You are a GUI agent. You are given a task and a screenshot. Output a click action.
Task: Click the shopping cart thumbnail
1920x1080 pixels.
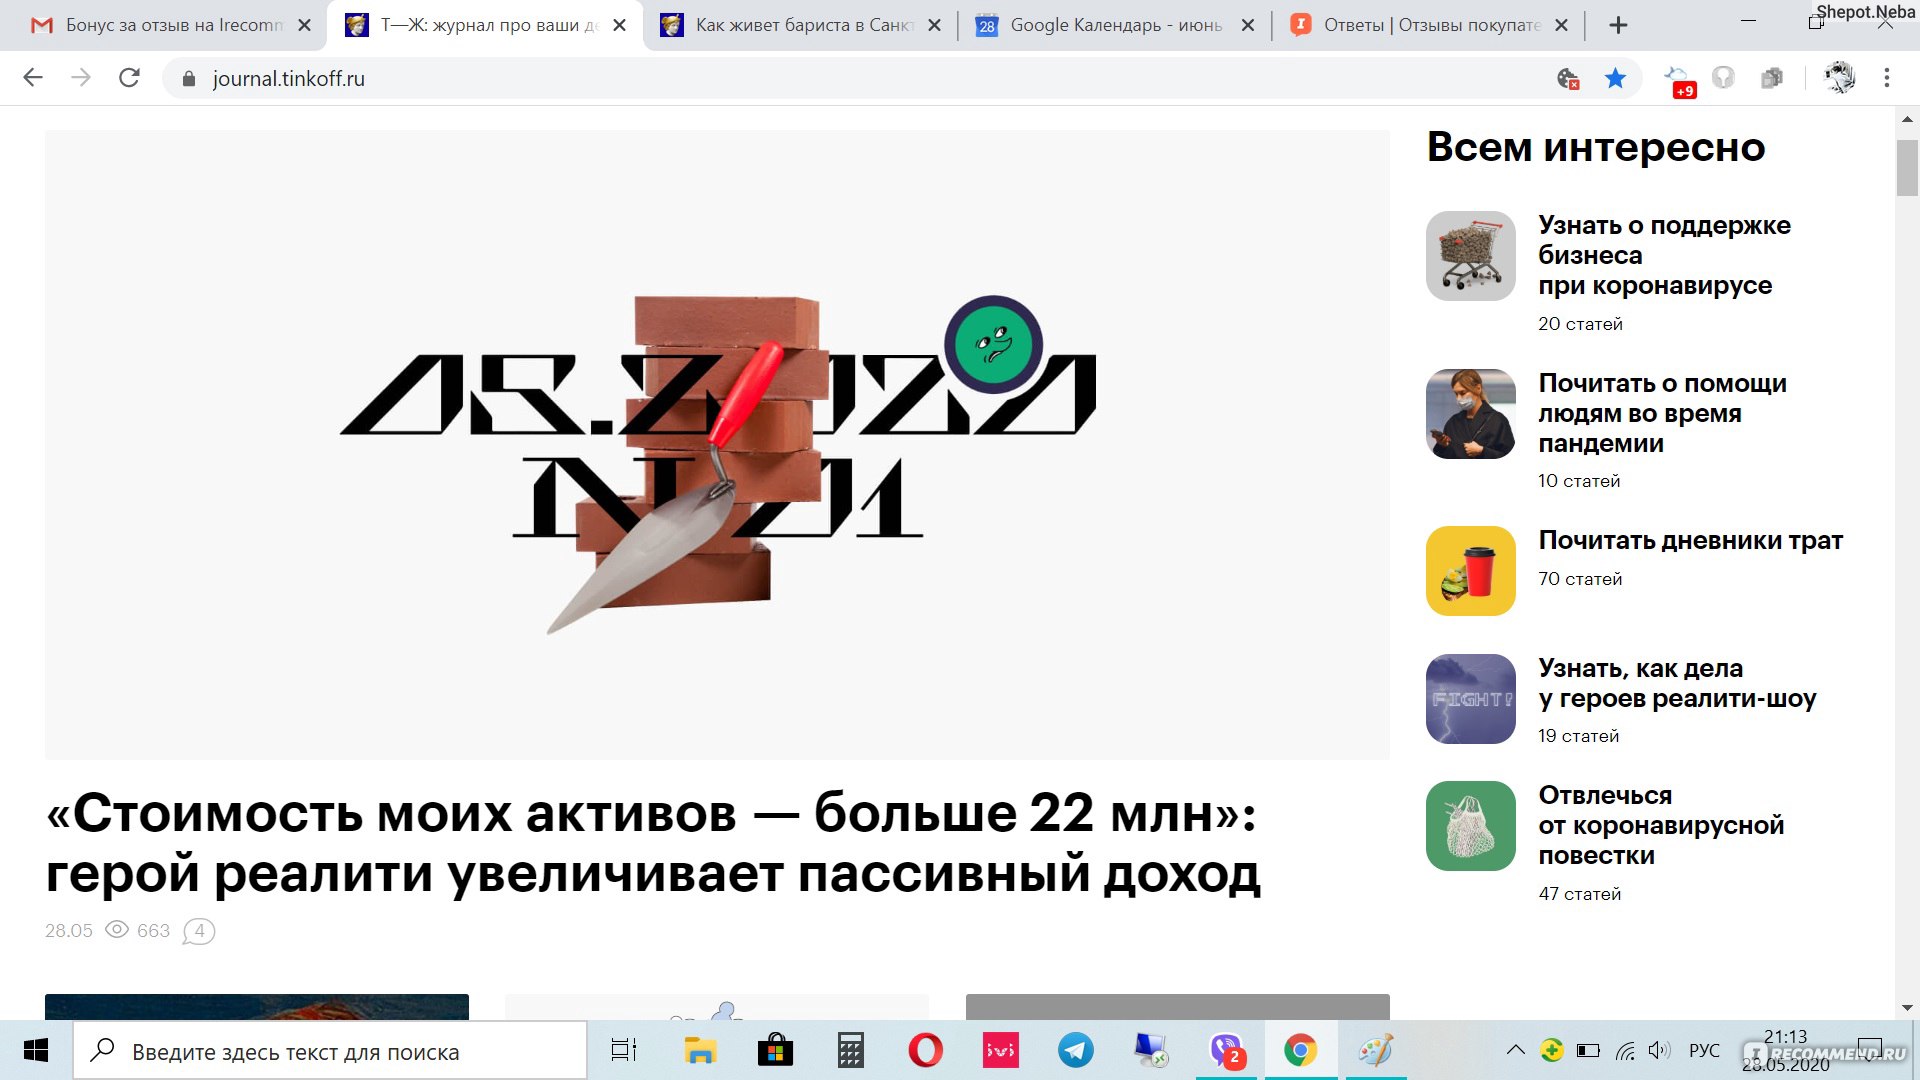1470,255
